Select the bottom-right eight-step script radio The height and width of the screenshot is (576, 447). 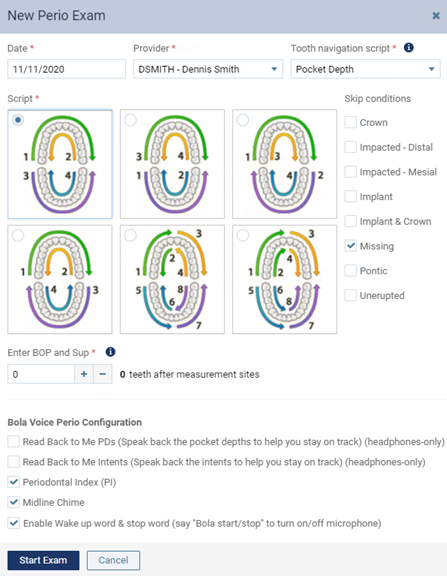[x=243, y=235]
